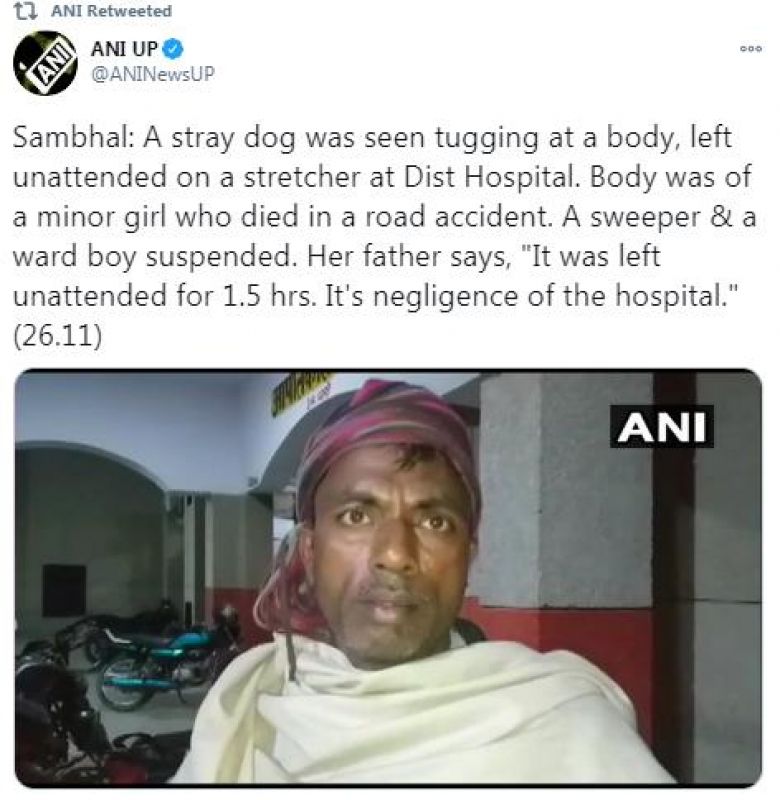Click the word "Sambhal:" in the tweet
The height and width of the screenshot is (800, 780).
(x=74, y=138)
